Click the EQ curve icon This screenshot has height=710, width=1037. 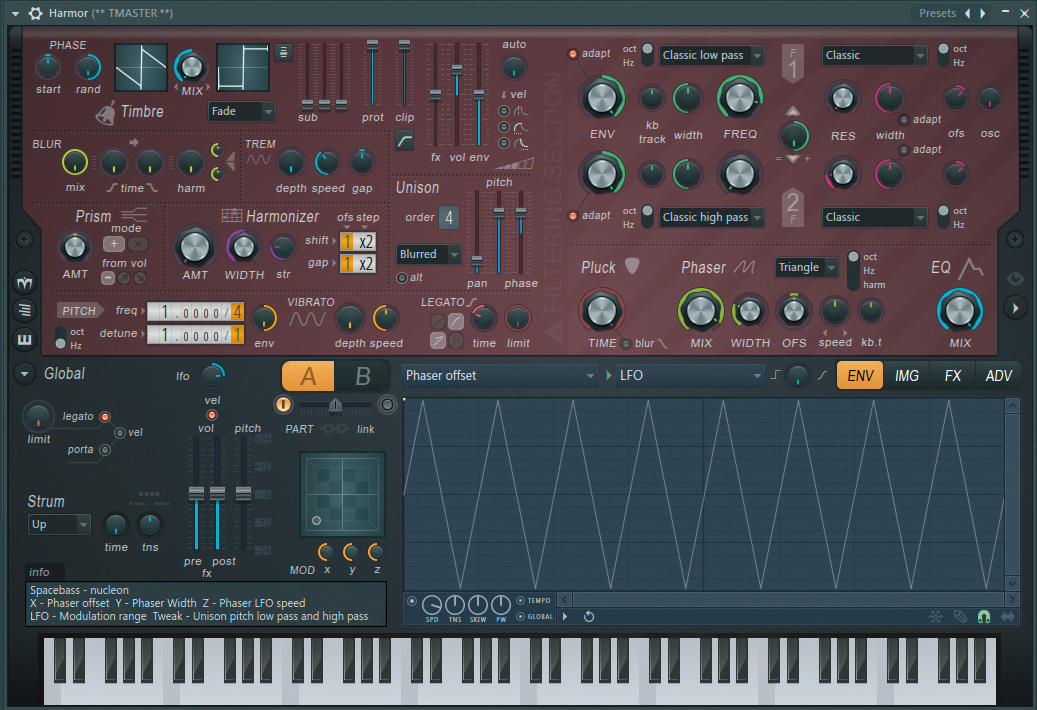pyautogui.click(x=971, y=267)
